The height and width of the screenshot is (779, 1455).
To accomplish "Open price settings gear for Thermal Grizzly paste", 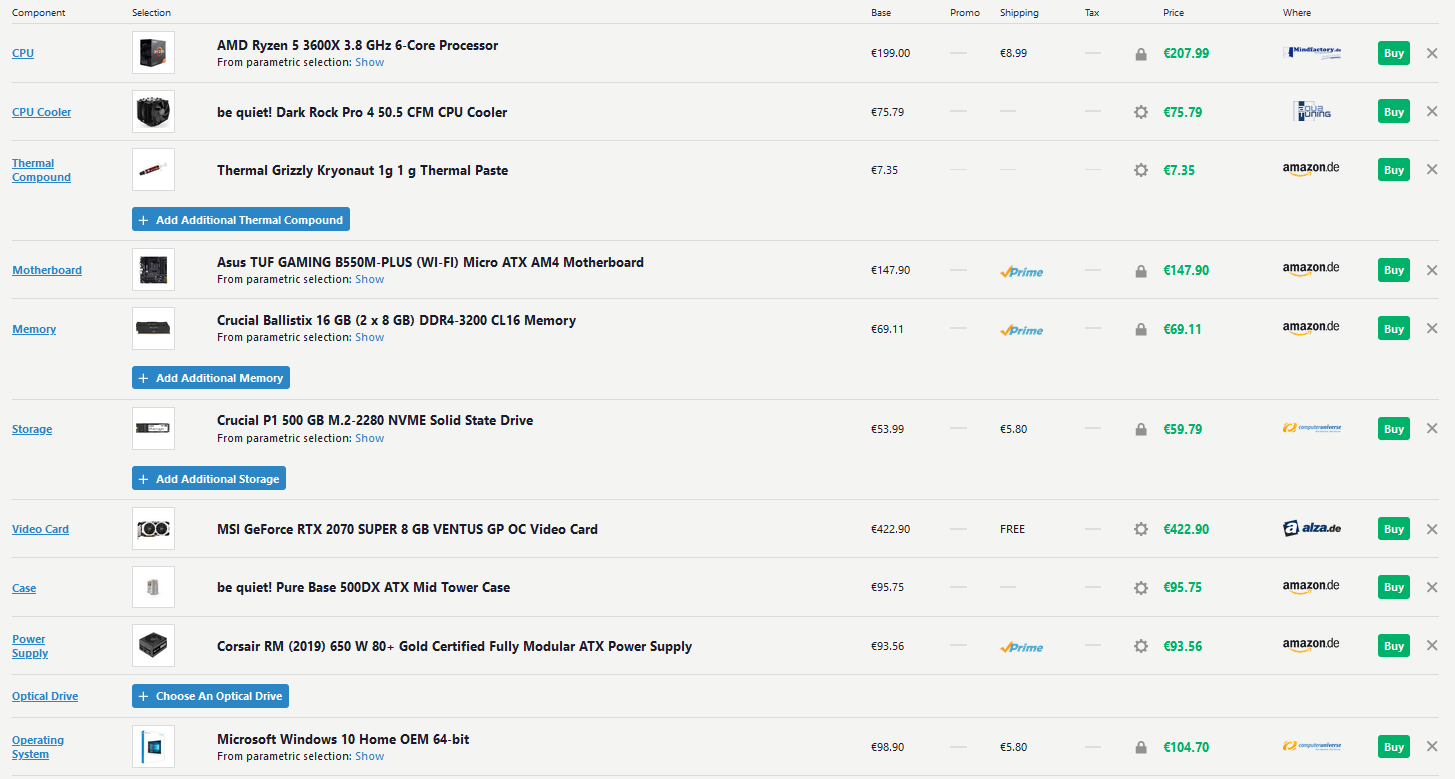I will coord(1141,170).
